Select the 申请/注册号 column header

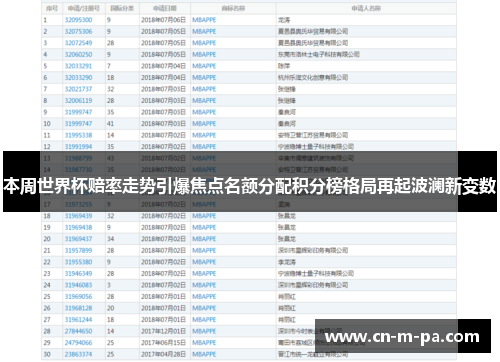coord(84,8)
